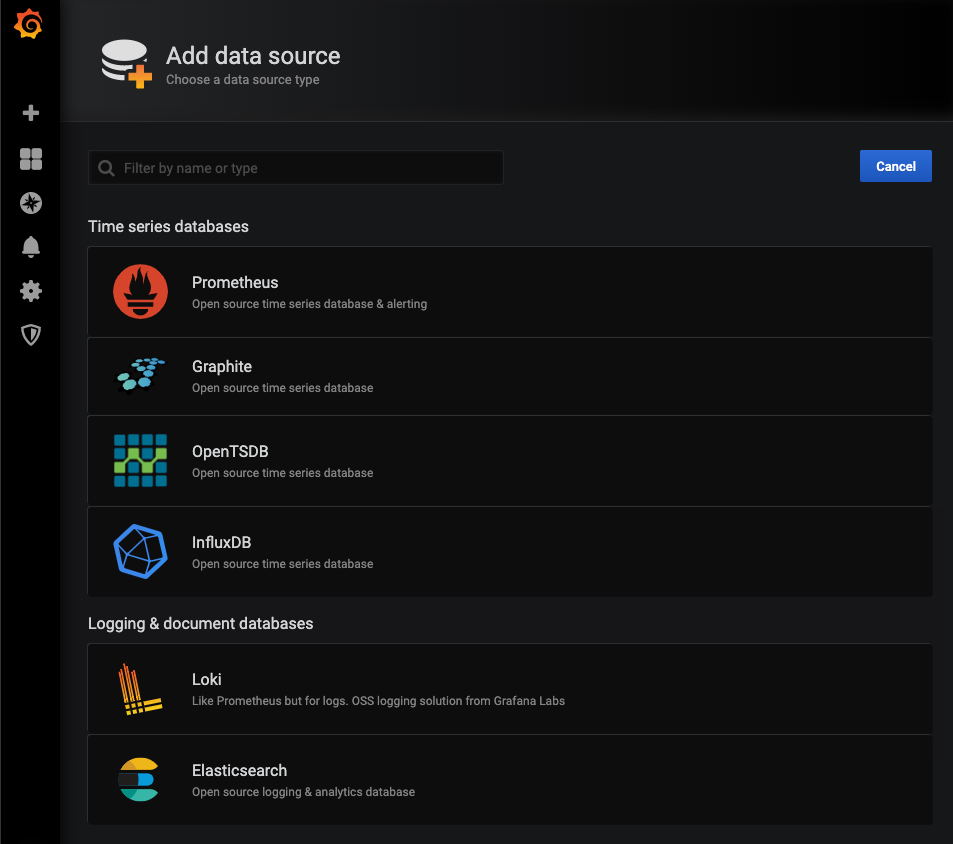The image size is (953, 844).
Task: Select the Prometheus data source name
Action: click(235, 283)
